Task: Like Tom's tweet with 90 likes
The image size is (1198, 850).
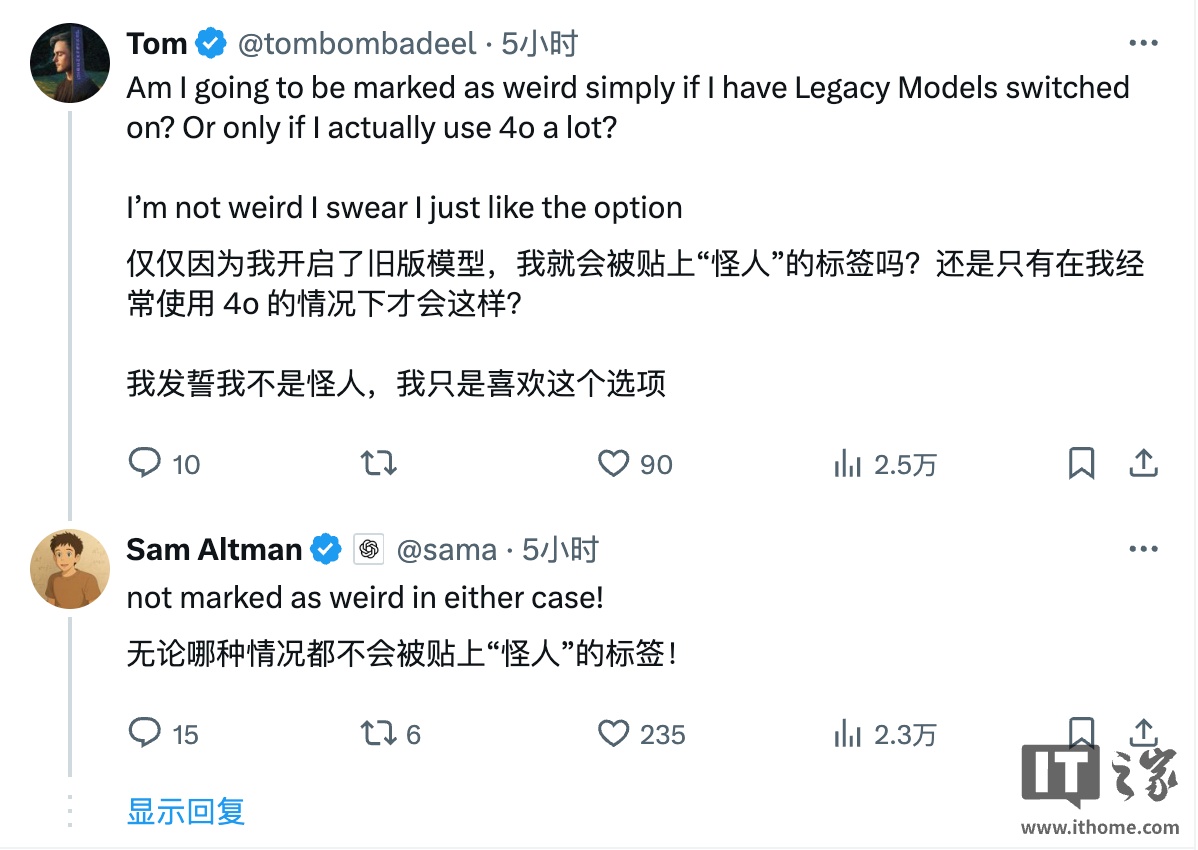Action: (613, 463)
